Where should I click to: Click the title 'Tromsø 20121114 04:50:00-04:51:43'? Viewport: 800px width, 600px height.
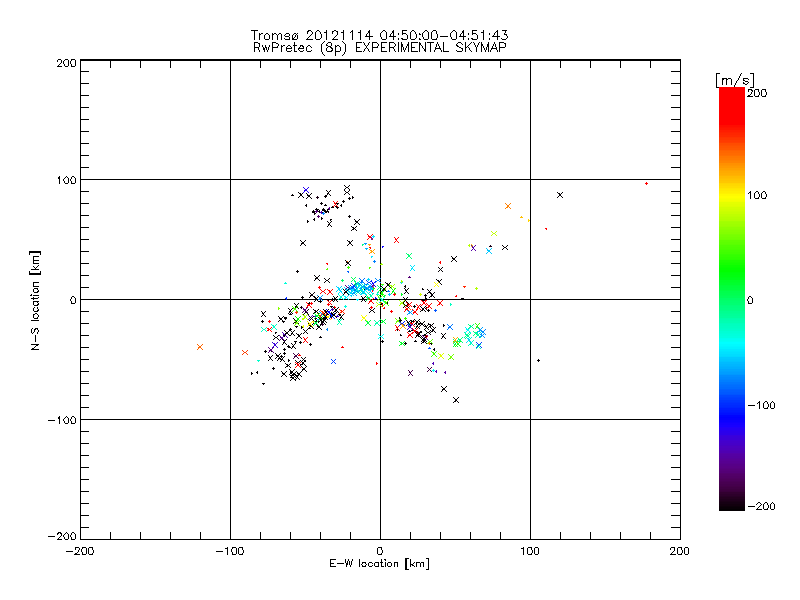pyautogui.click(x=380, y=35)
